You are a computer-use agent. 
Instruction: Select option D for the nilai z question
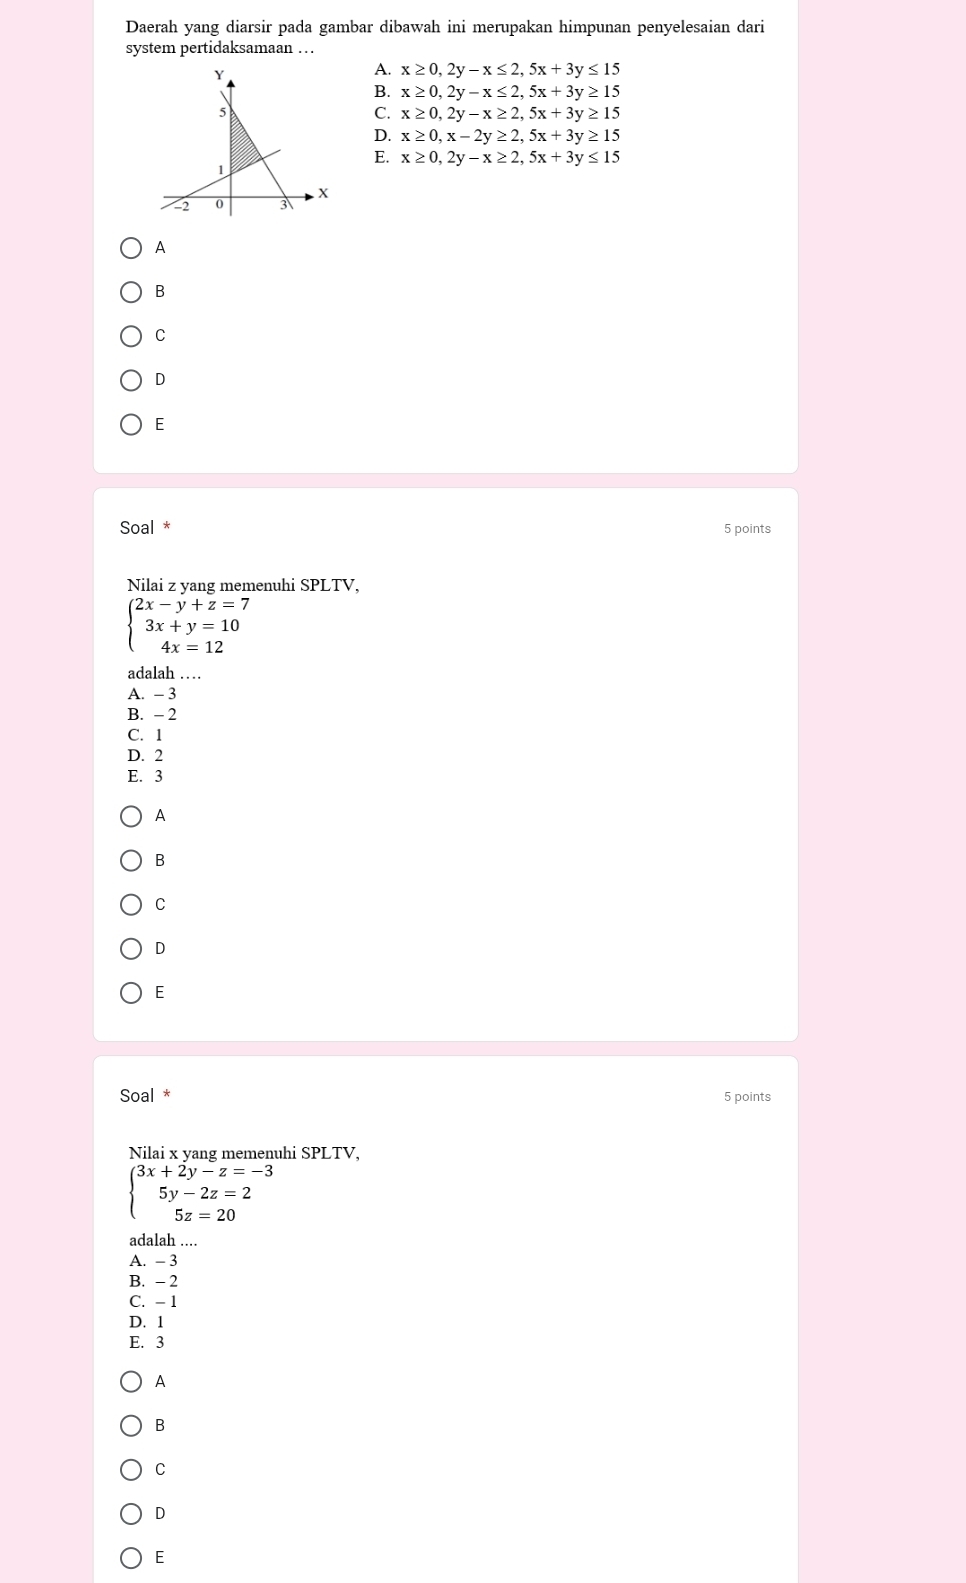tap(131, 949)
